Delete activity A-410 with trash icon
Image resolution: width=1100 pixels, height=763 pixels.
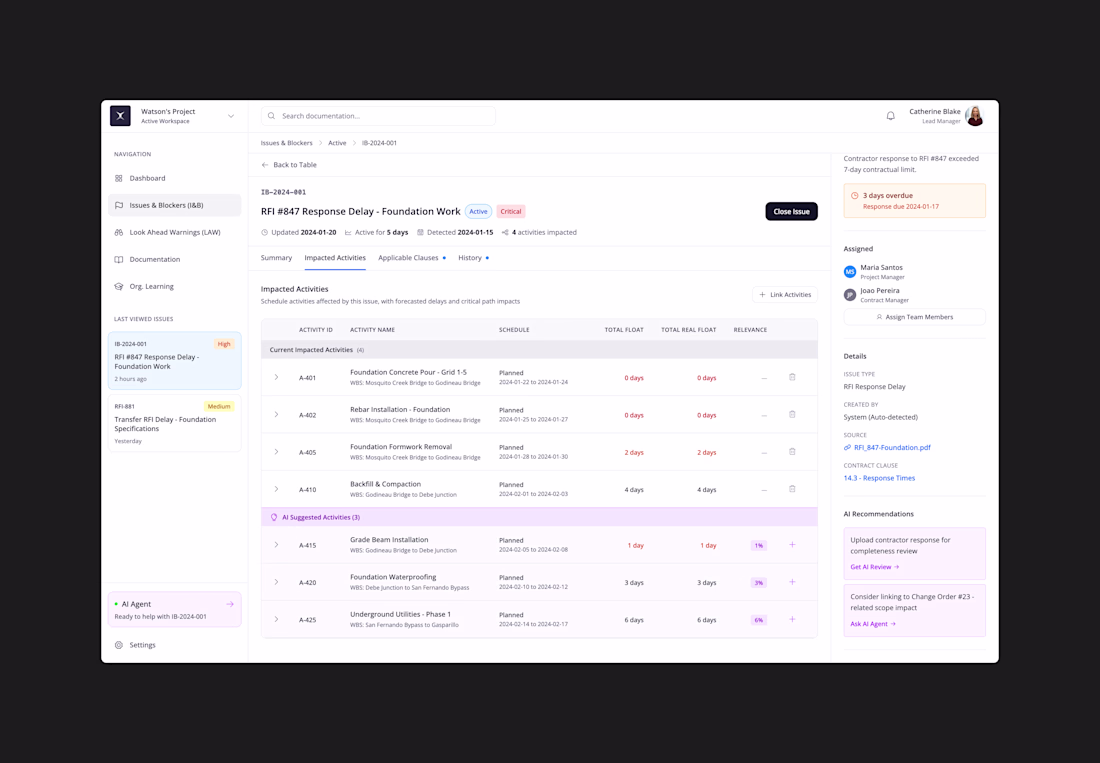792,489
